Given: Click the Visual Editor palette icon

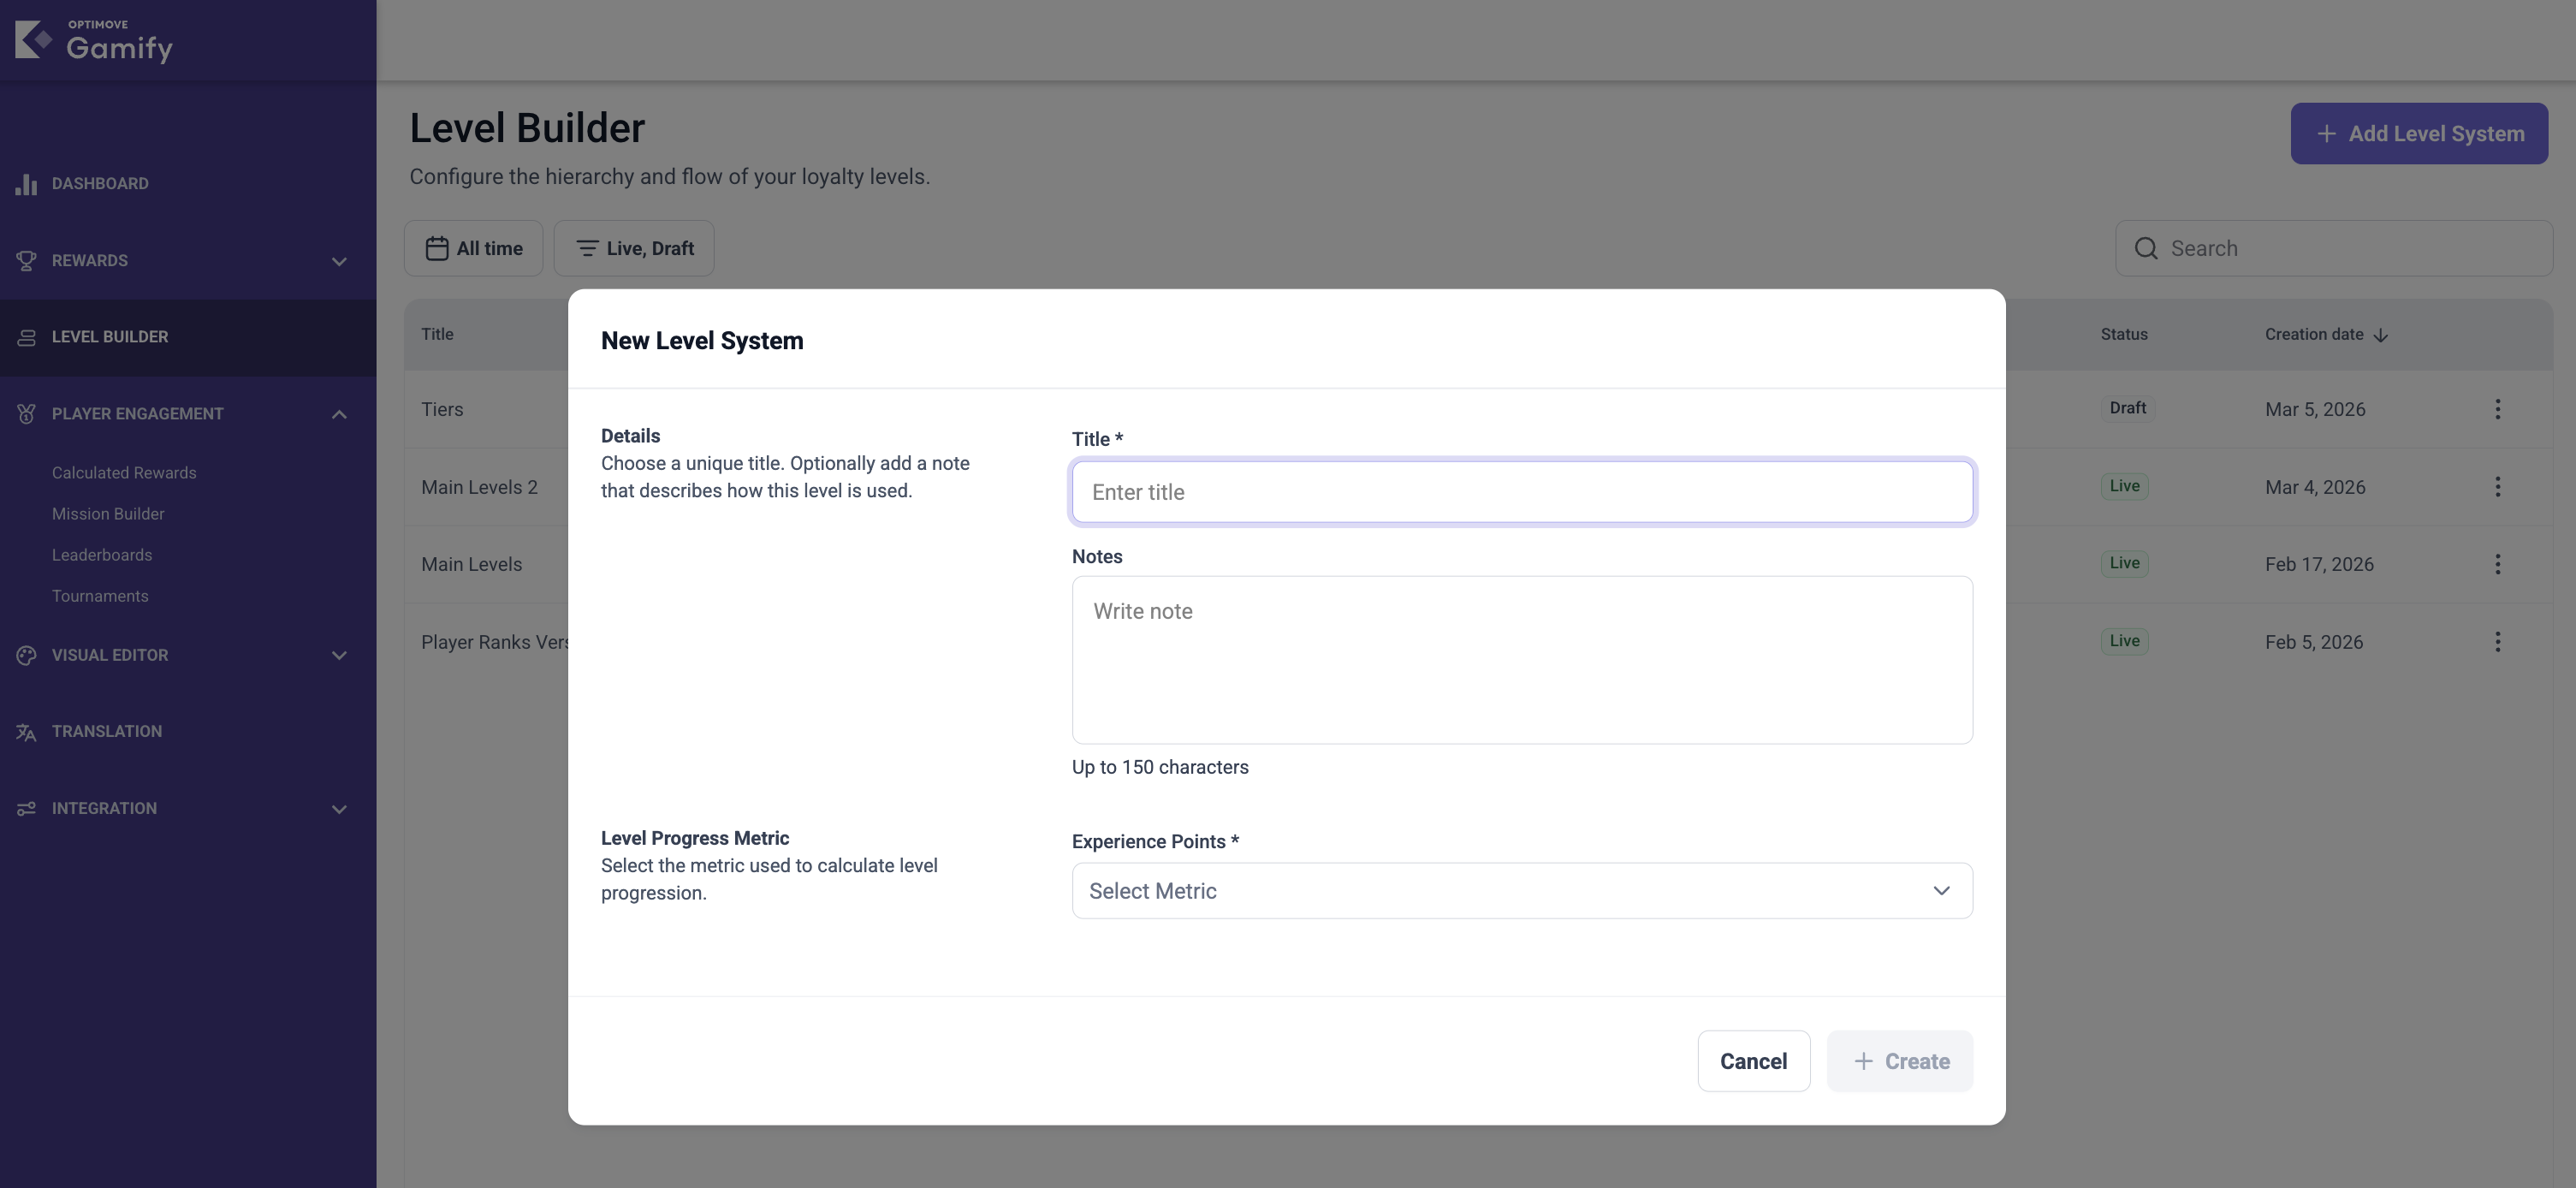Looking at the screenshot, I should (x=26, y=655).
